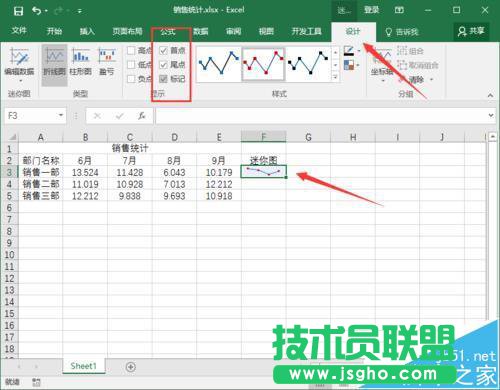This screenshot has height=390, width=500.
Task: Select the row 3 header
Action: 9,172
